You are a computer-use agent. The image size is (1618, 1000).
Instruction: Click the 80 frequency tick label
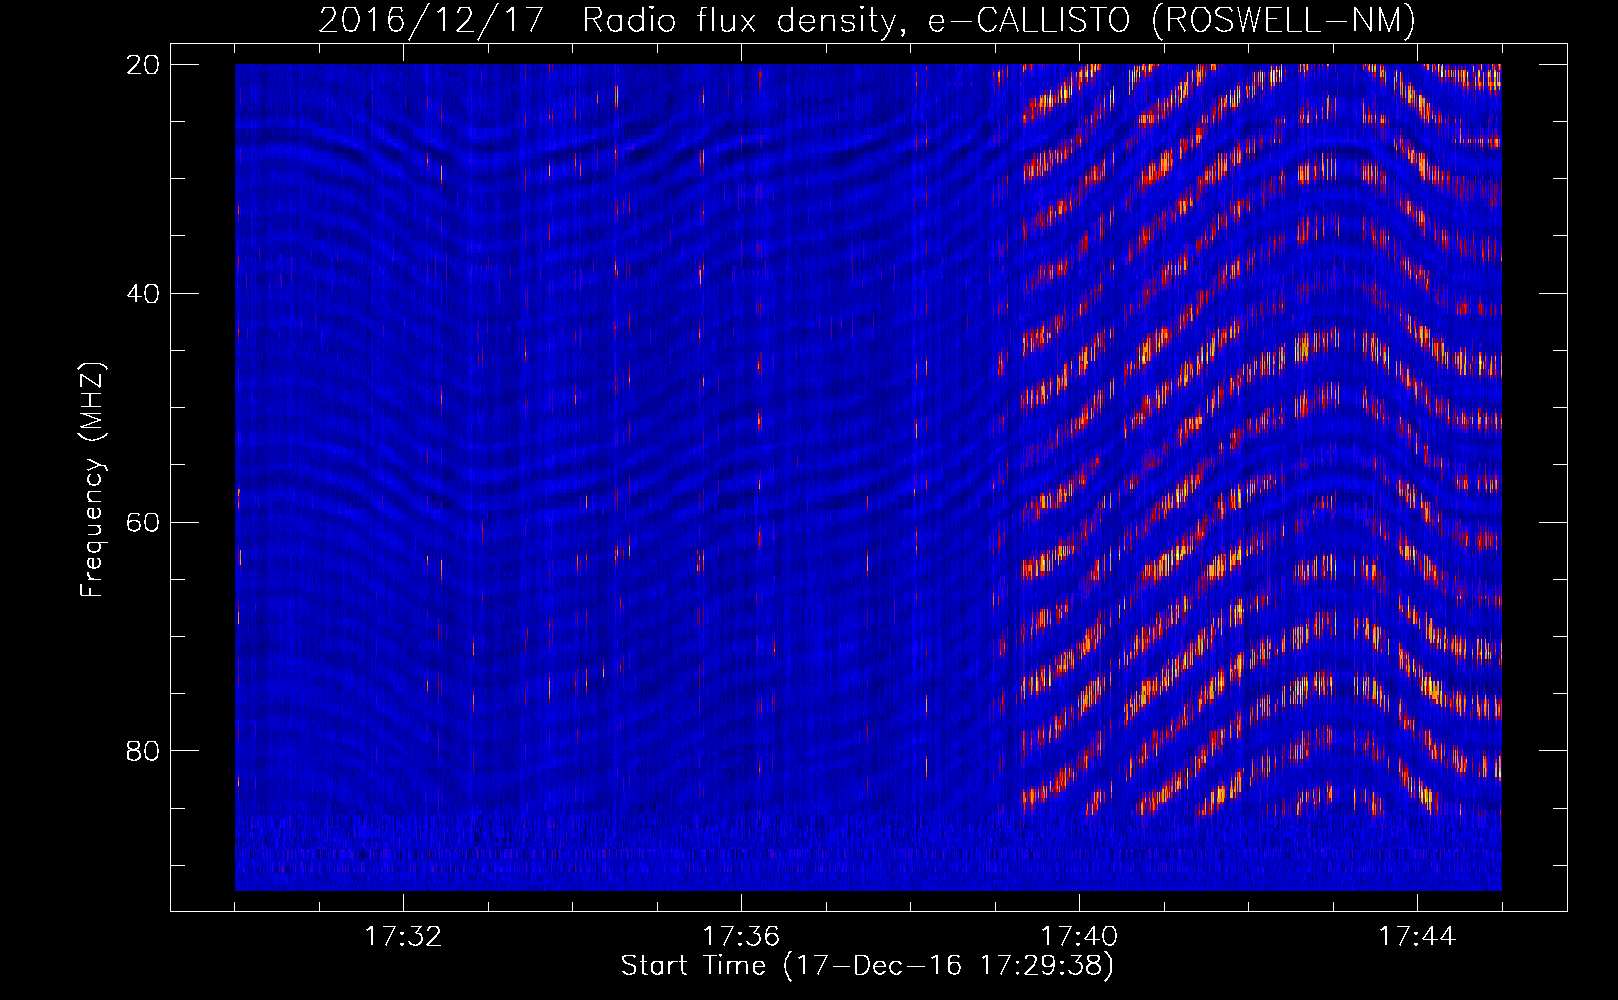(x=143, y=751)
